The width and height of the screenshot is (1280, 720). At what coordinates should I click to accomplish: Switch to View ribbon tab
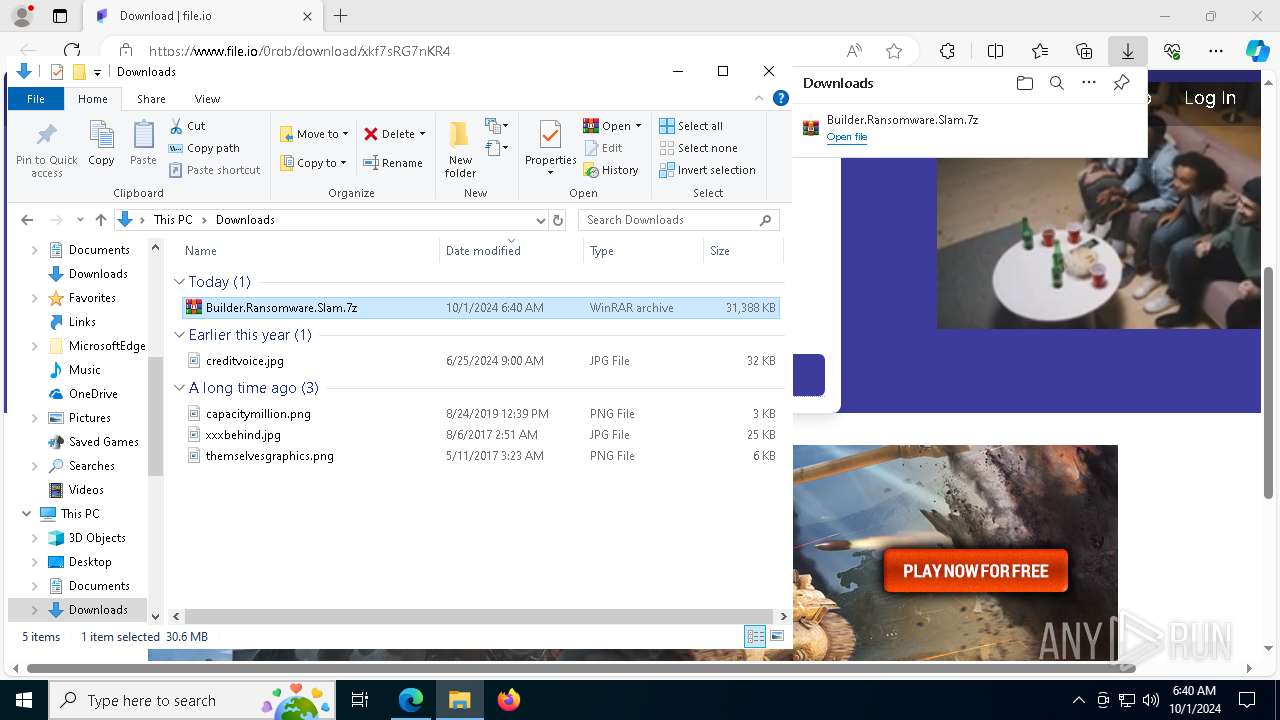coord(207,99)
